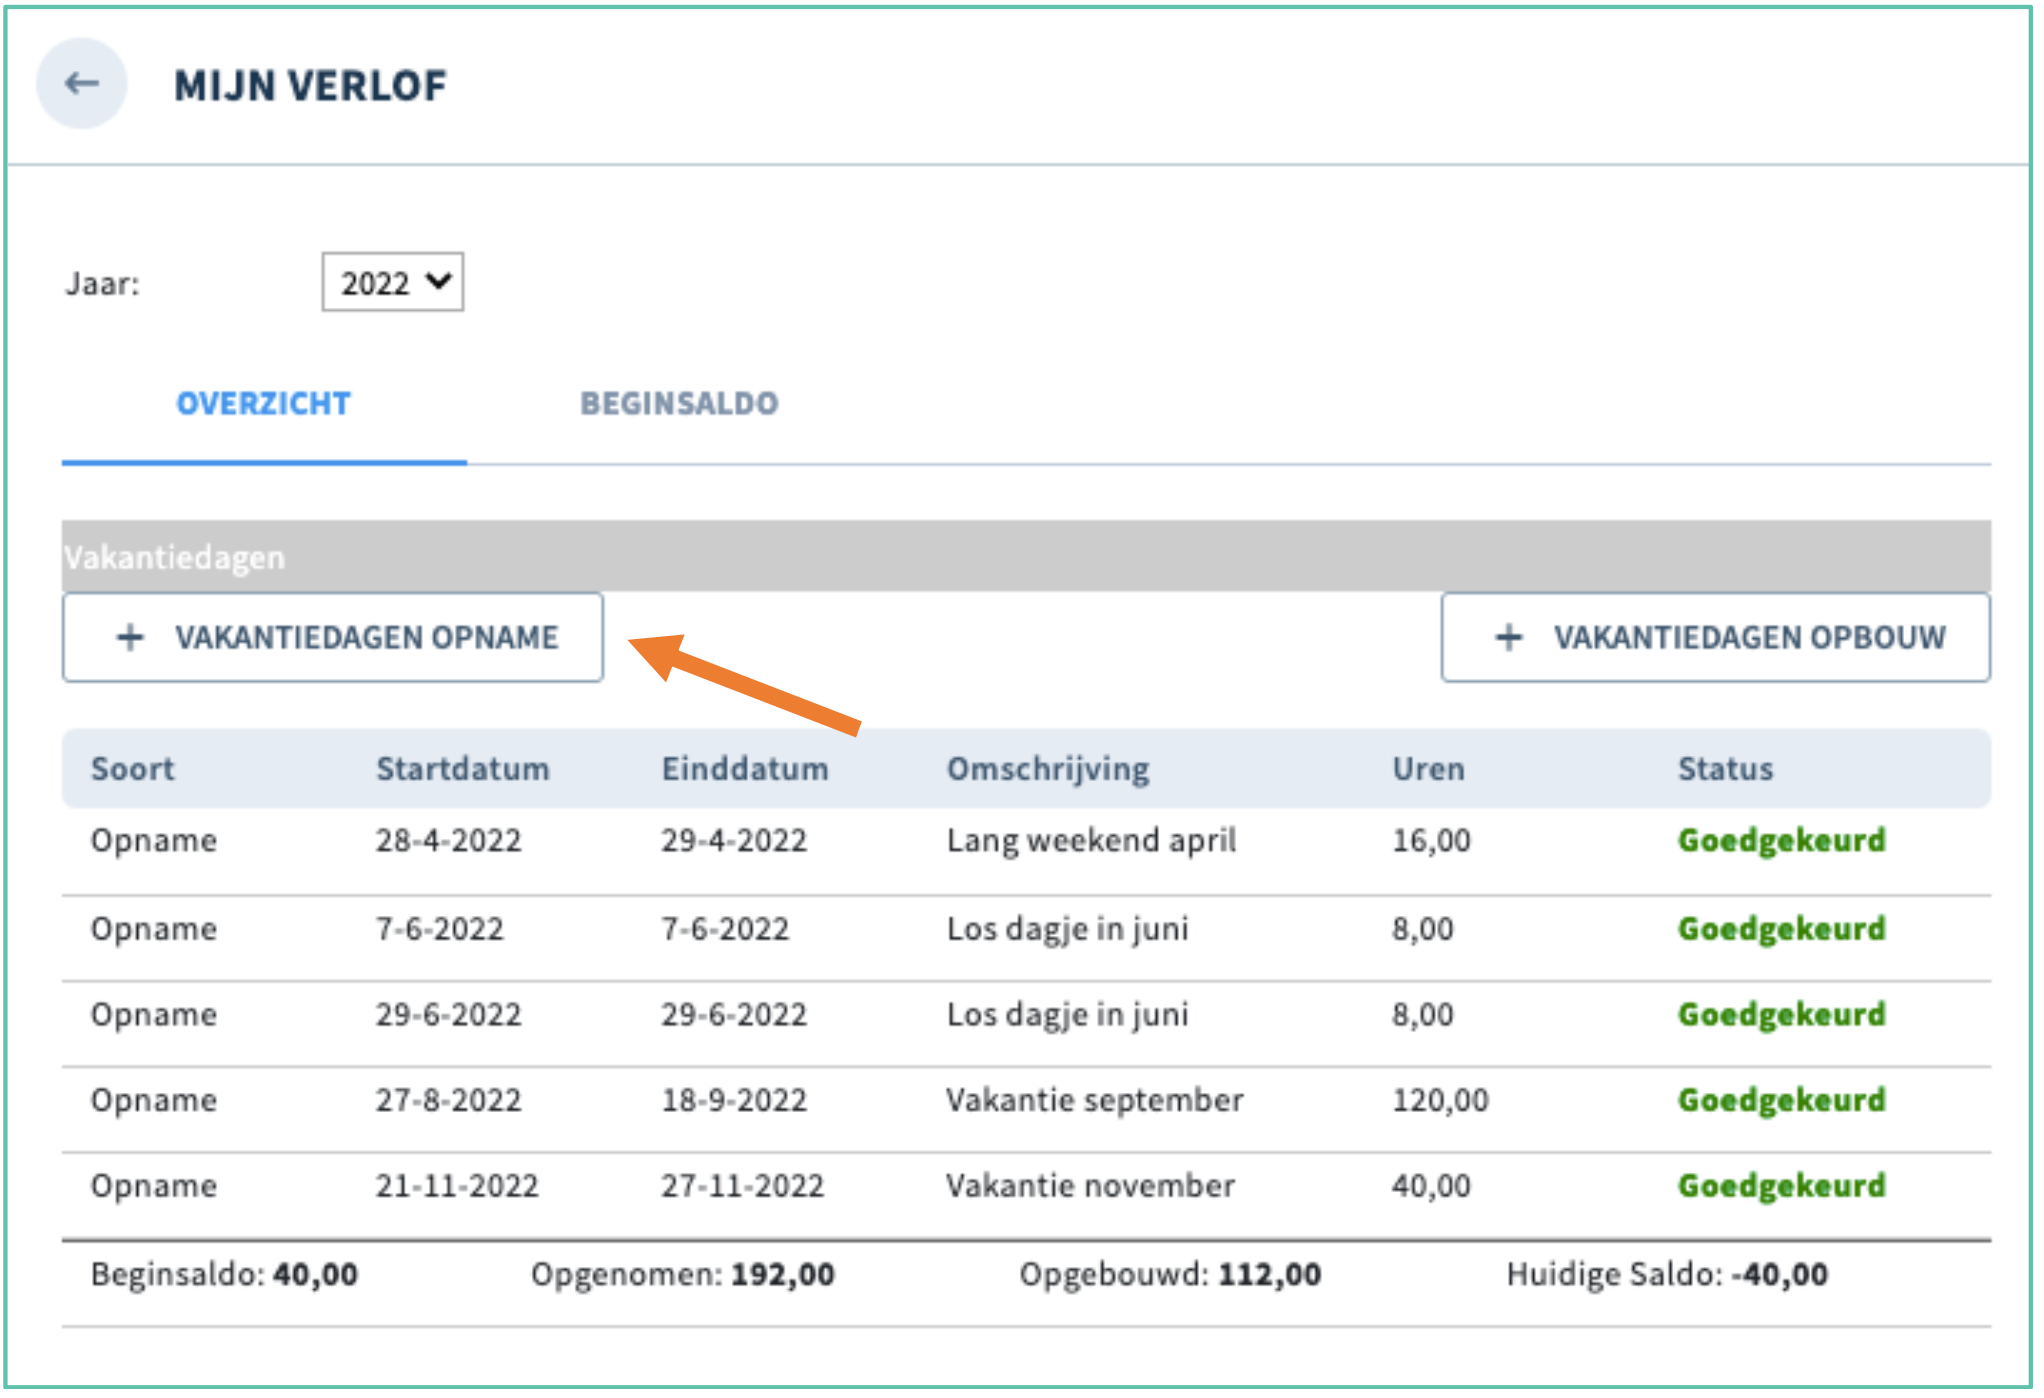Image resolution: width=2044 pixels, height=1398 pixels.
Task: Click the Omschrijving column header
Action: tap(1048, 769)
